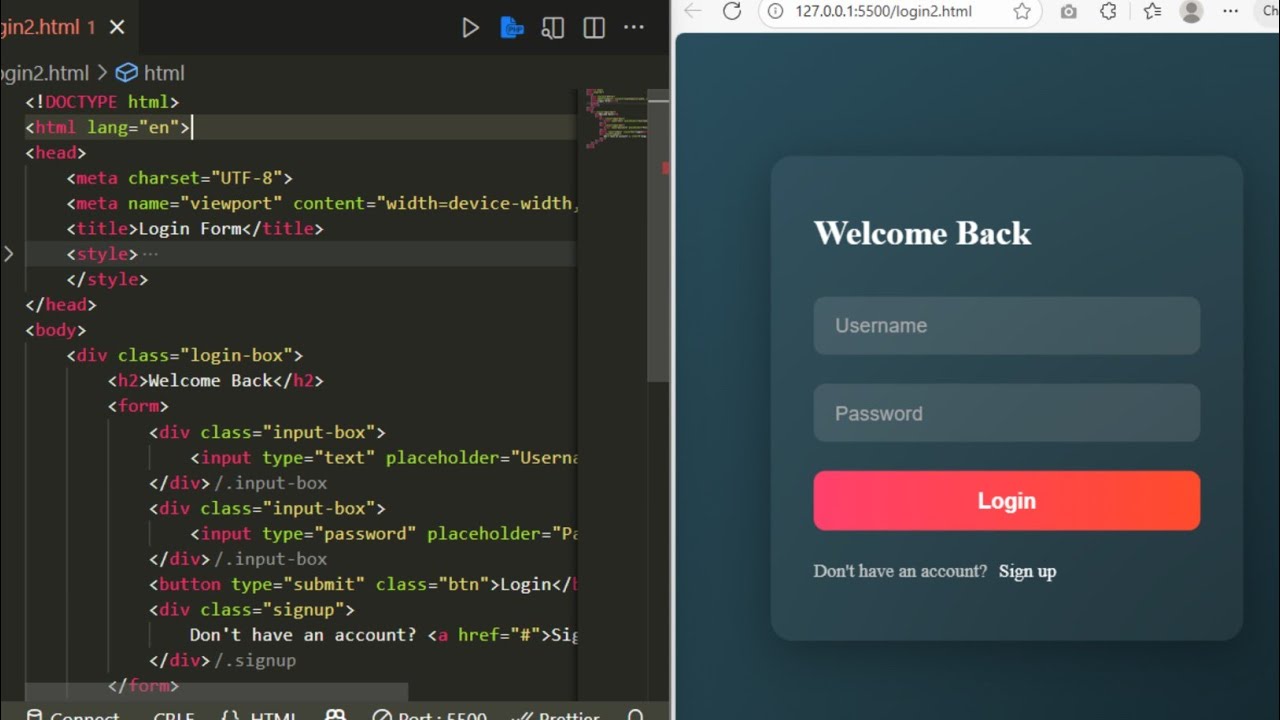Click the editor vertical scrollbar
Image resolution: width=1280 pixels, height=720 pixels.
pyautogui.click(x=658, y=236)
